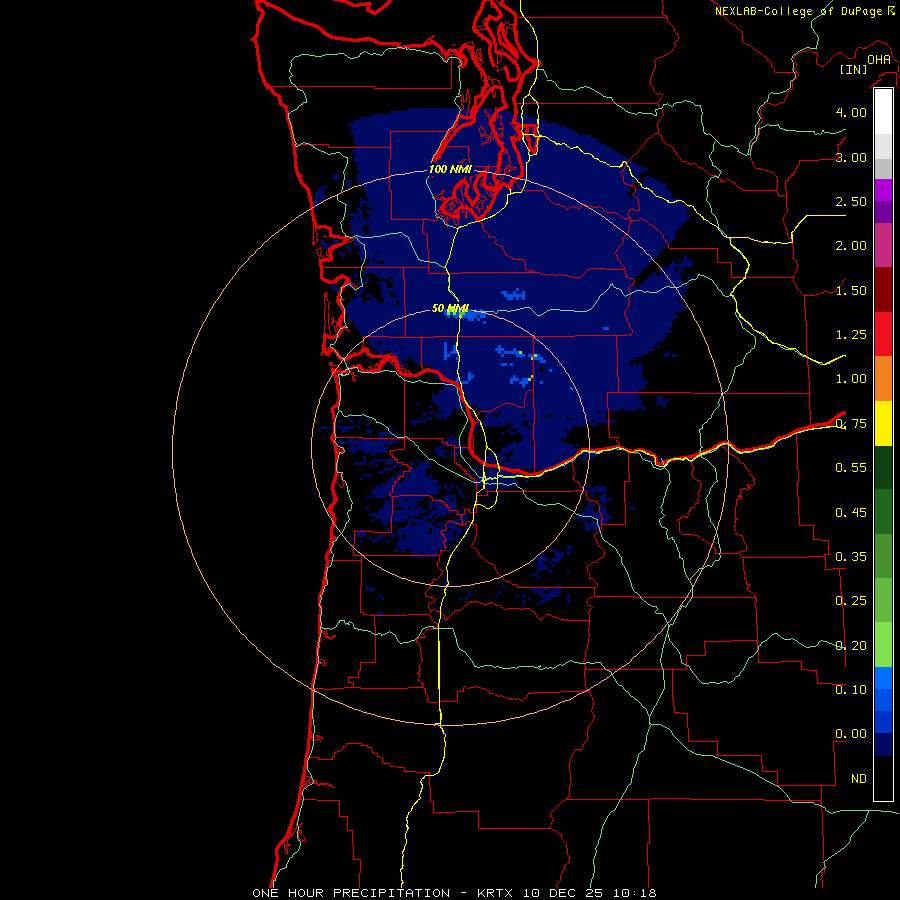Click the ND legend label

pos(859,779)
